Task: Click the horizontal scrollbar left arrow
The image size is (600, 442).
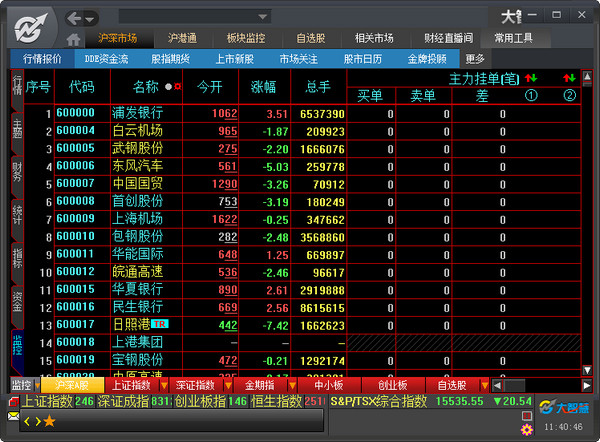Action: coord(497,385)
